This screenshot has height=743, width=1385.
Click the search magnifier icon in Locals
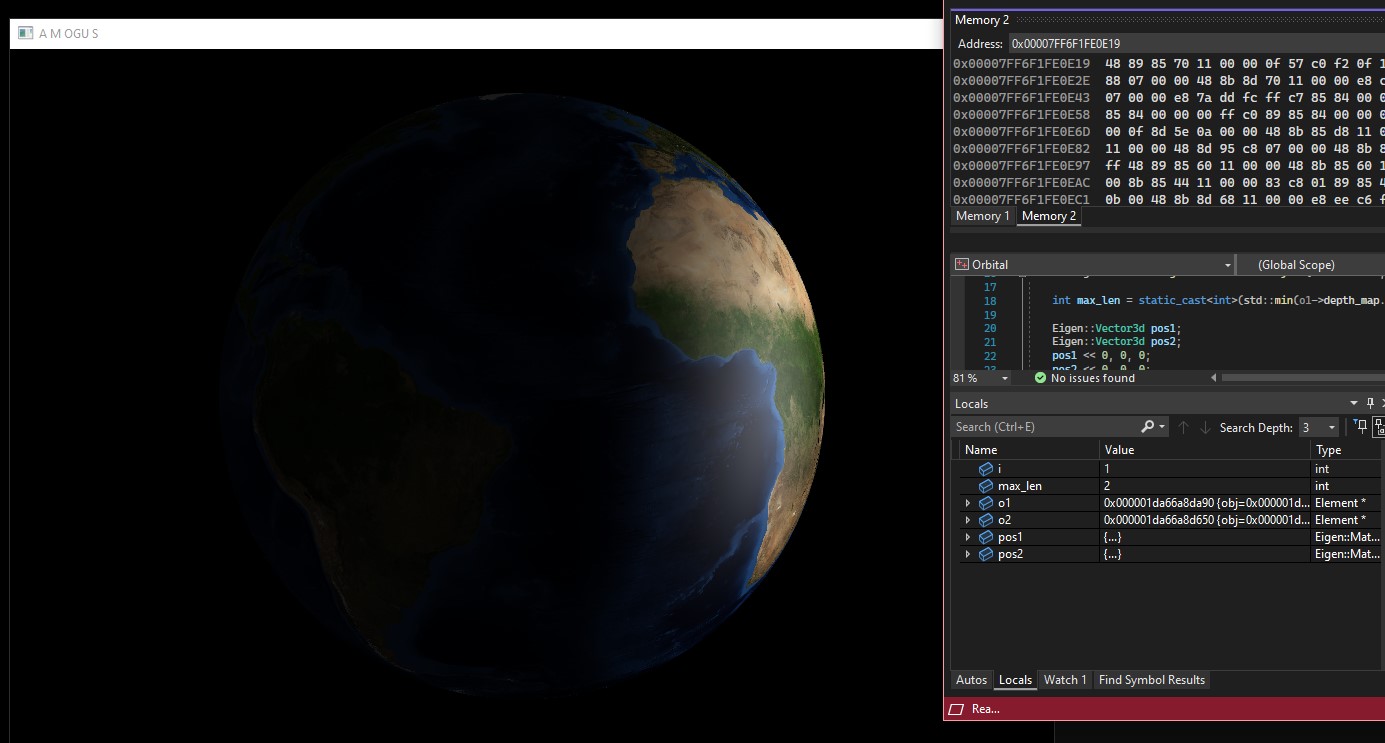1148,427
